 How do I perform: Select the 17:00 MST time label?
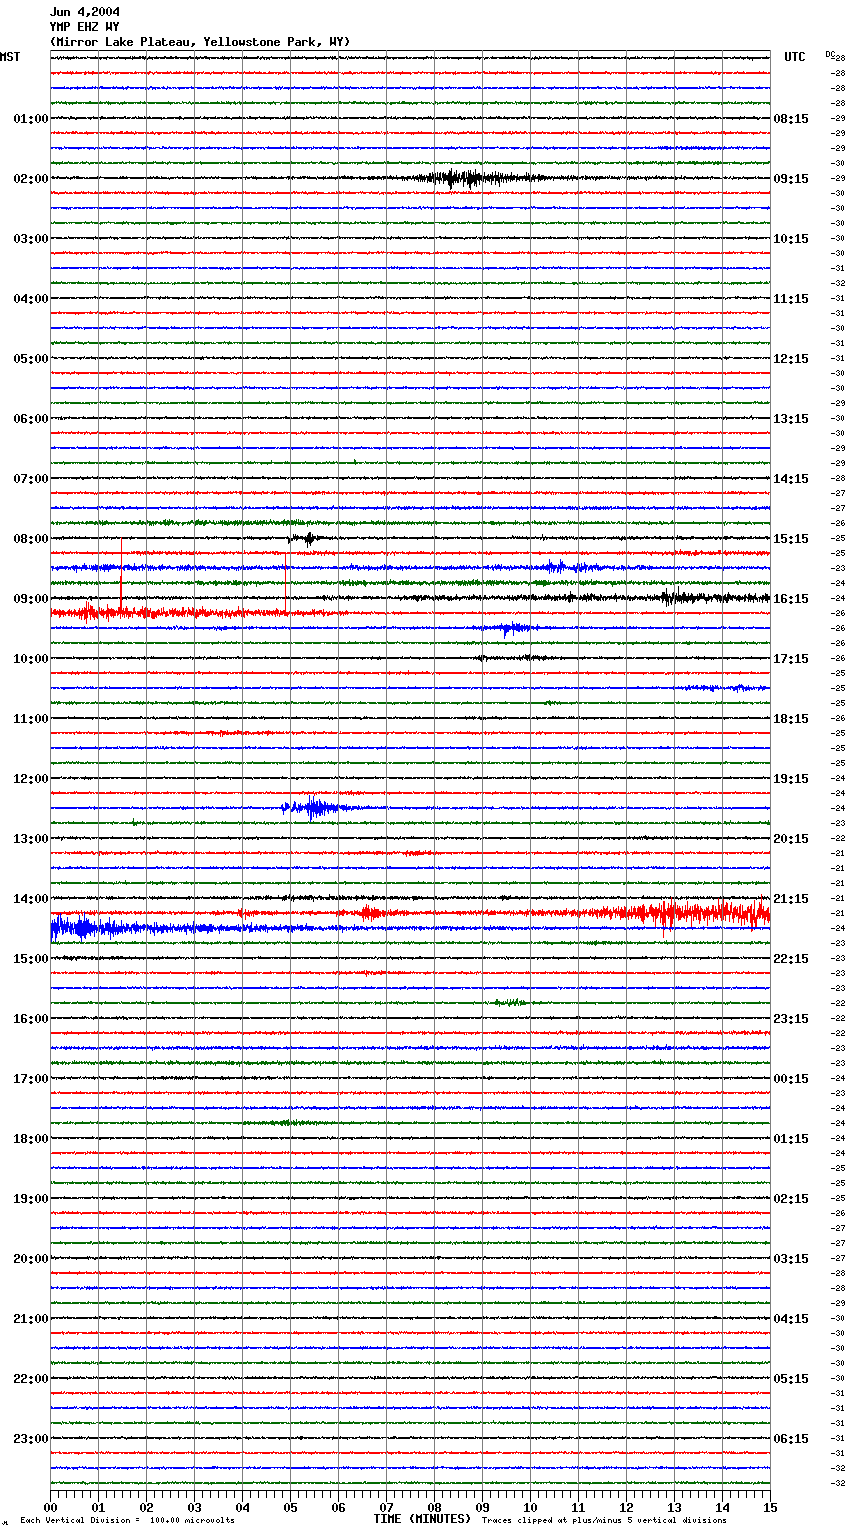[x=31, y=1079]
